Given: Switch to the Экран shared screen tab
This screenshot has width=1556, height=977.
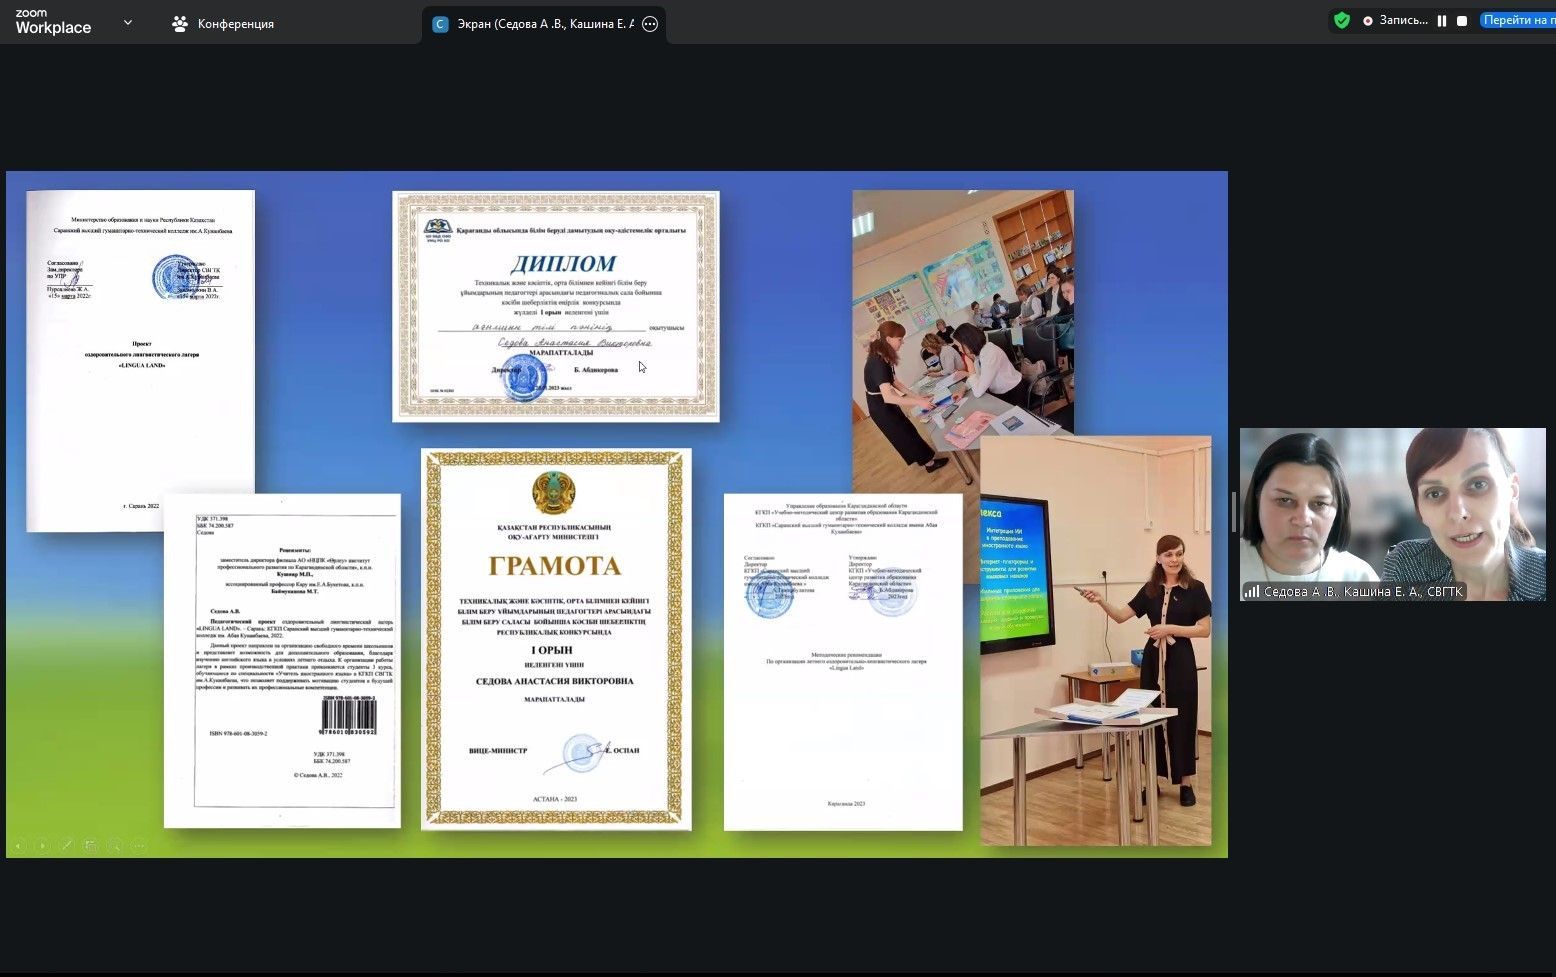Looking at the screenshot, I should pyautogui.click(x=535, y=24).
